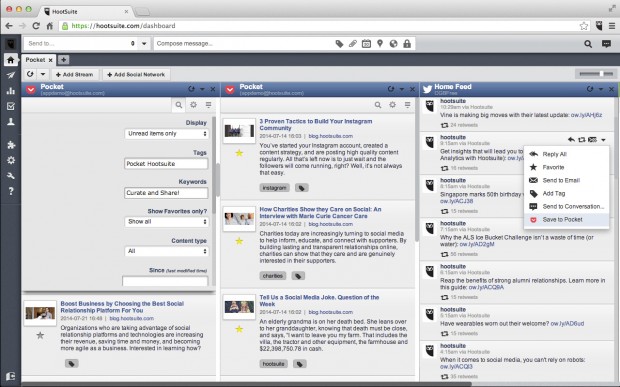Click the location pin icon in compose bar
The image size is (620, 387).
point(380,43)
